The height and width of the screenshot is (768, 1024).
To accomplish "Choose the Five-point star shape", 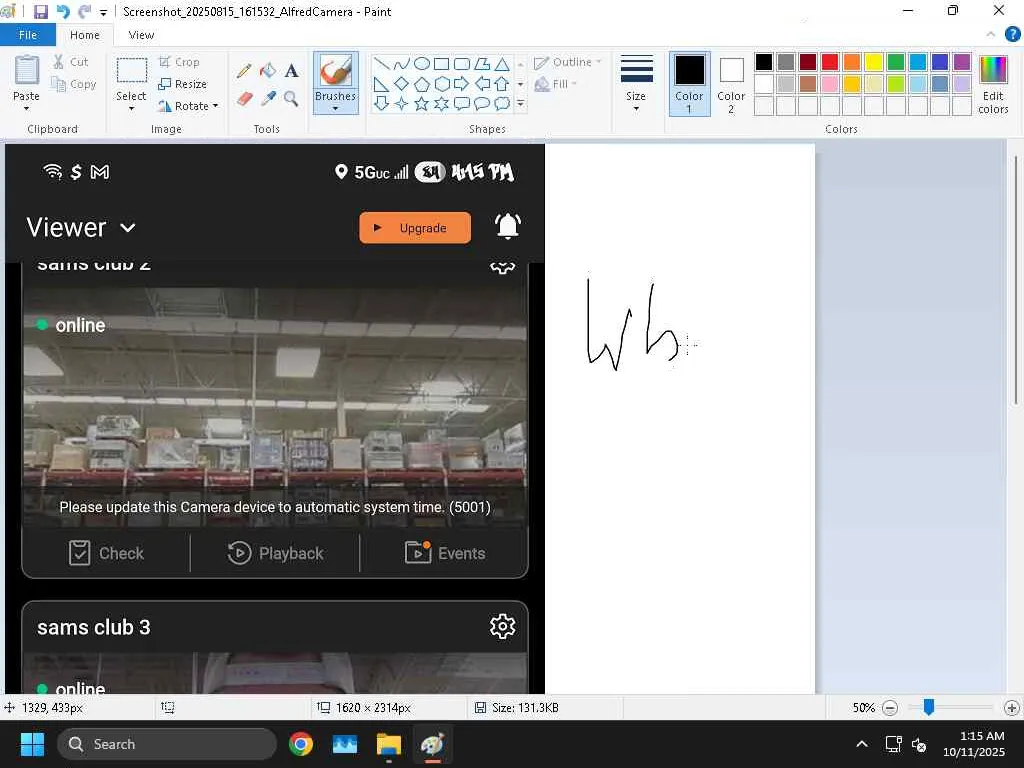I will pyautogui.click(x=422, y=104).
